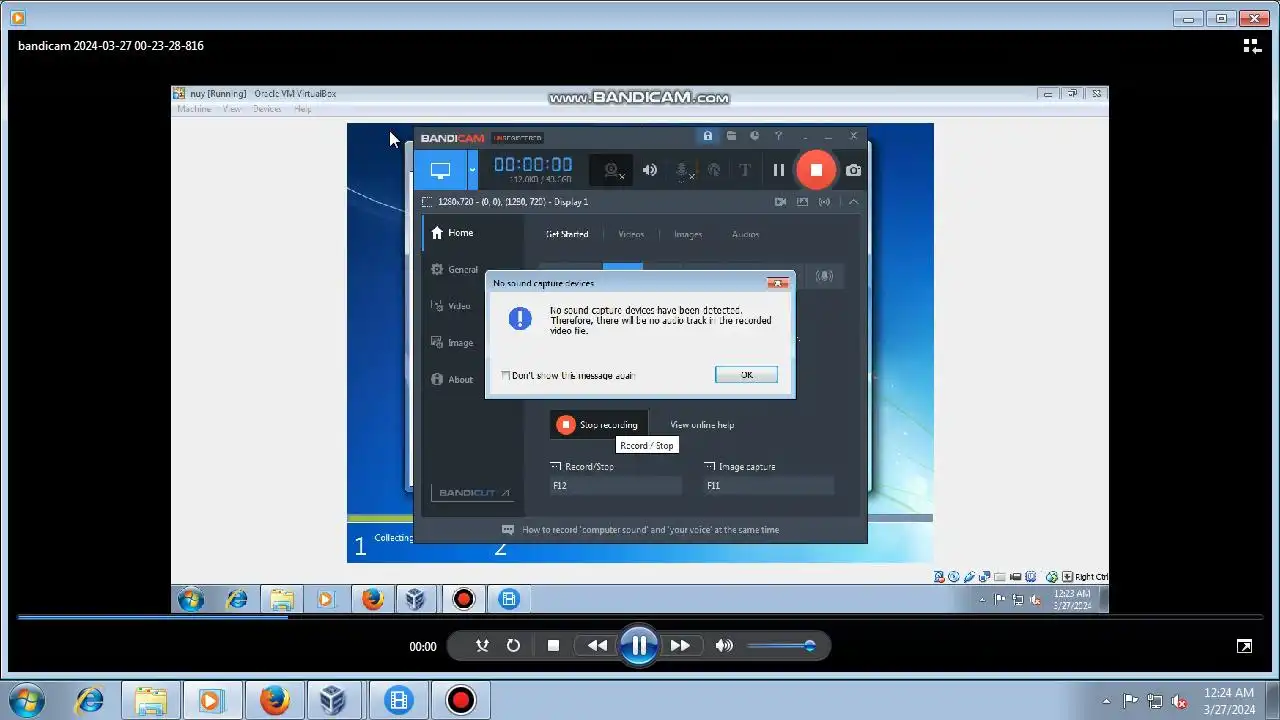Open the film strip app on host taskbar
The width and height of the screenshot is (1280, 720).
tap(398, 700)
